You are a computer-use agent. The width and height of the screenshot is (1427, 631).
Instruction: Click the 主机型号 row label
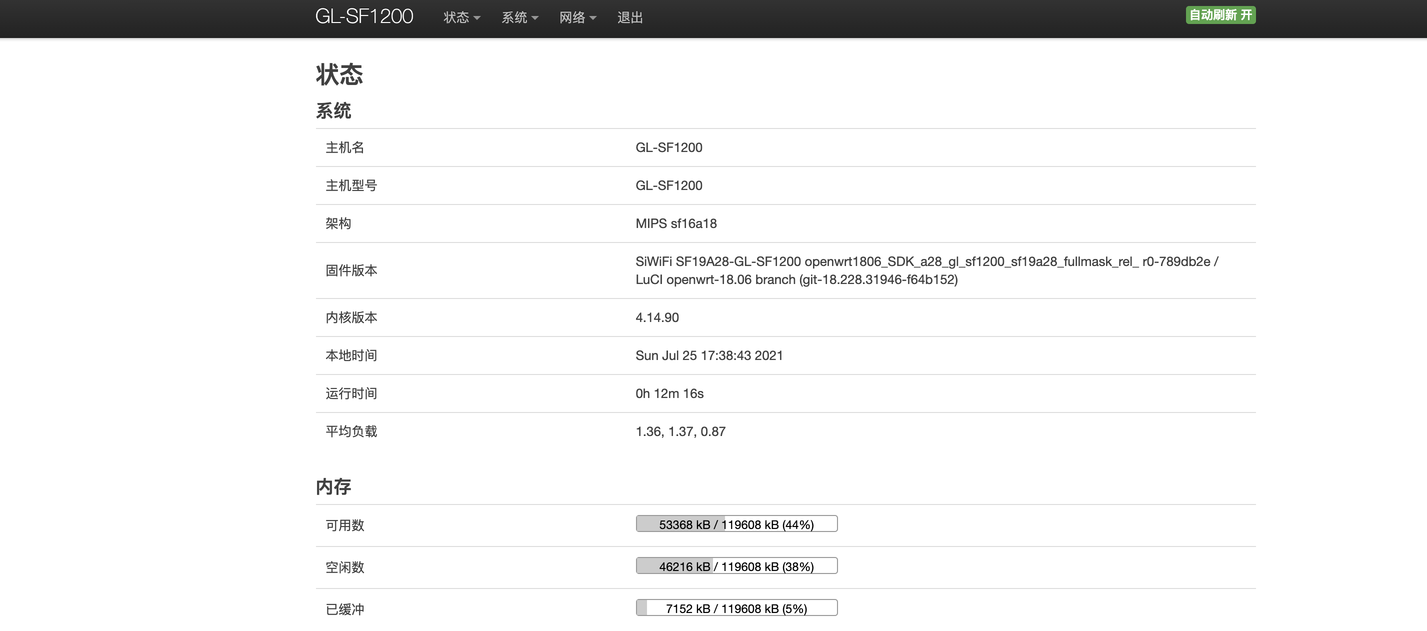coord(352,185)
